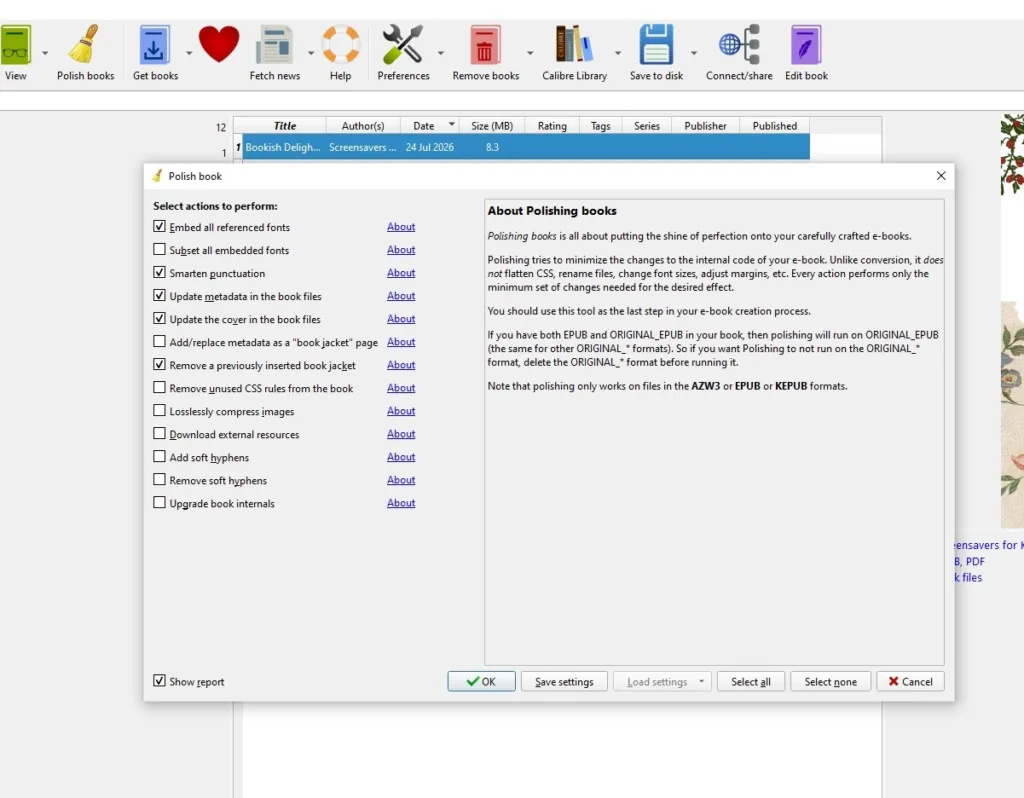
Task: Open About link for Add soft hyphens
Action: pos(401,456)
